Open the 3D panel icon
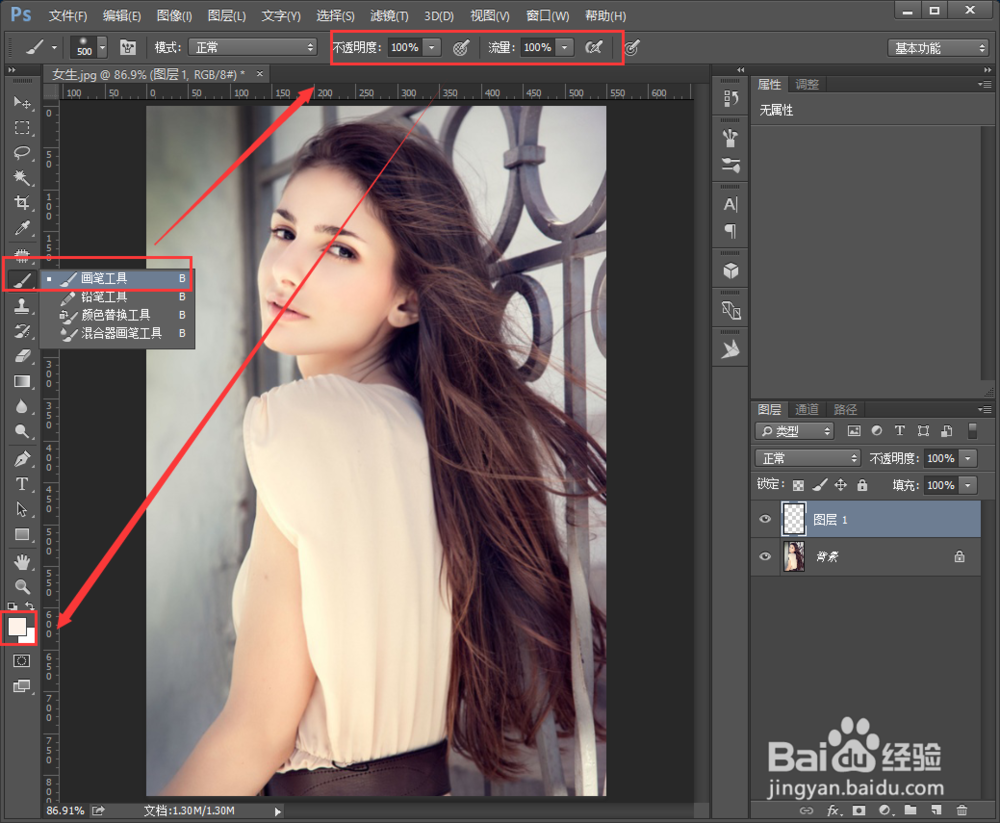 731,271
